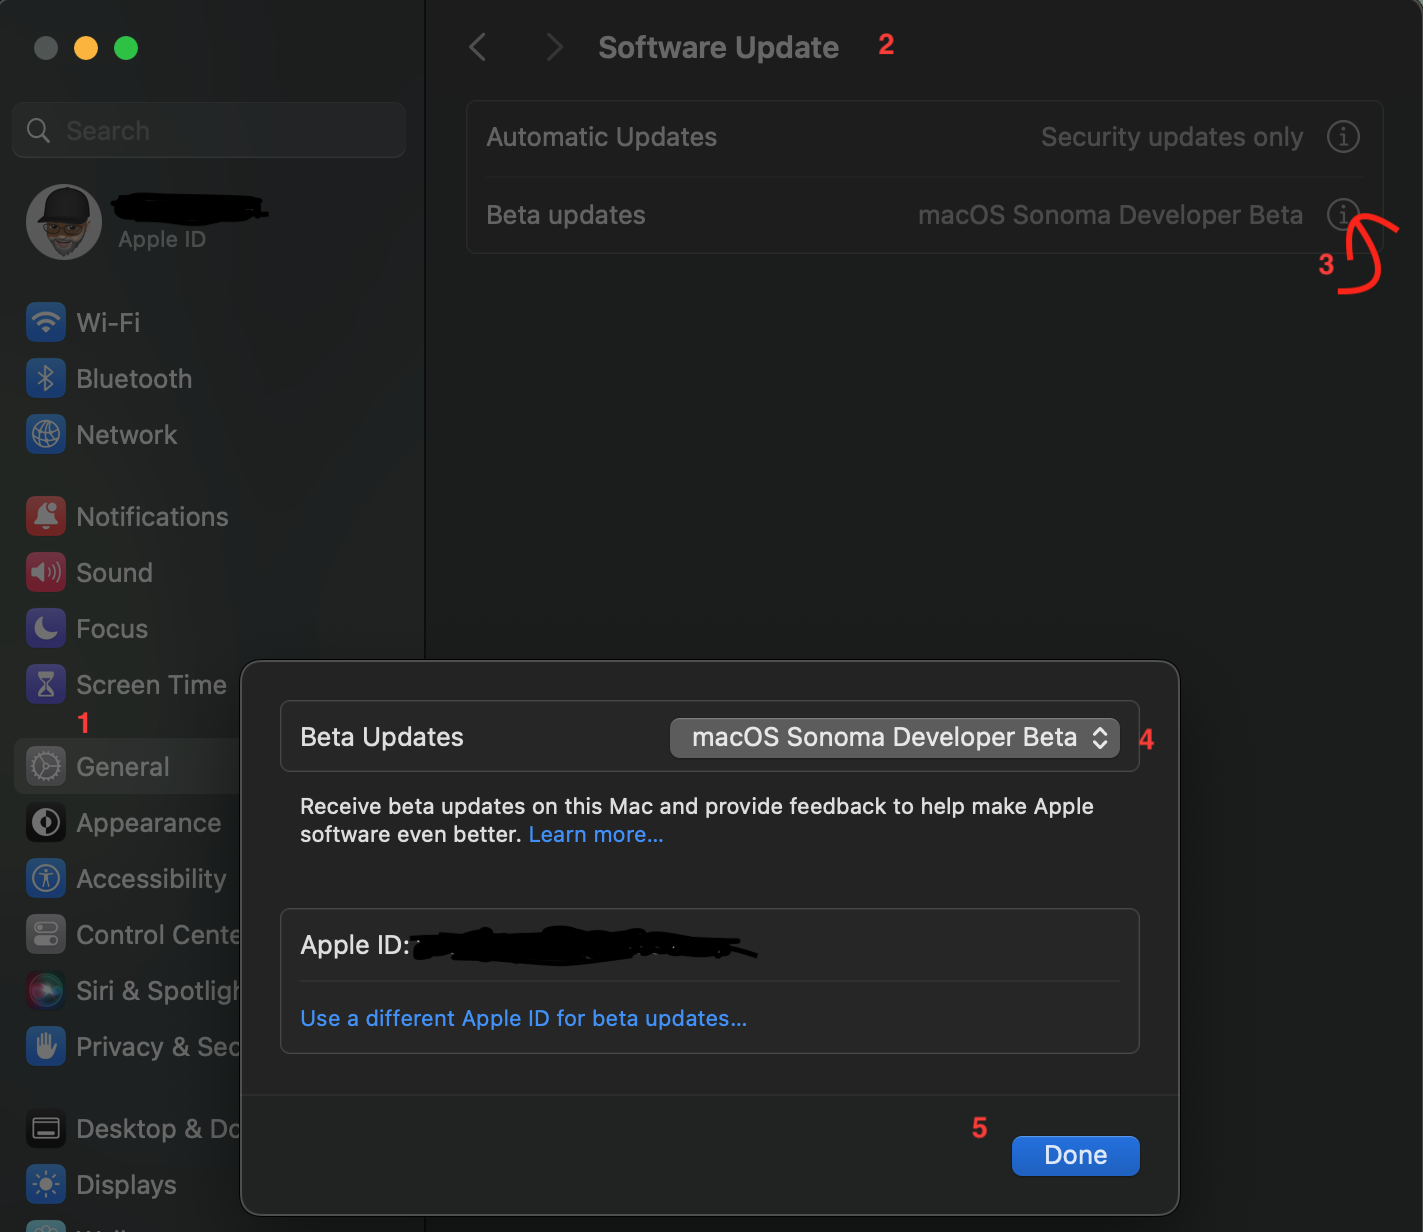Click the search magnifying glass icon
This screenshot has height=1232, width=1423.
tap(38, 130)
